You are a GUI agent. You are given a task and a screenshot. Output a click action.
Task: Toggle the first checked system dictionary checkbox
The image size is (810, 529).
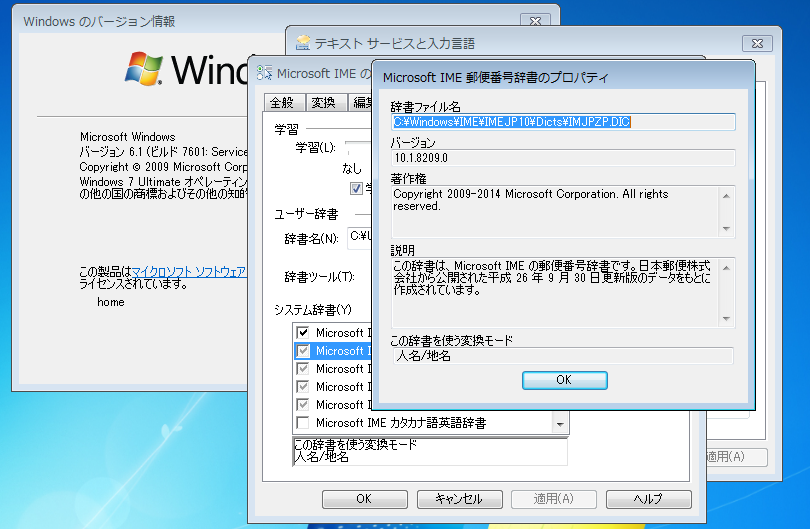click(x=303, y=333)
